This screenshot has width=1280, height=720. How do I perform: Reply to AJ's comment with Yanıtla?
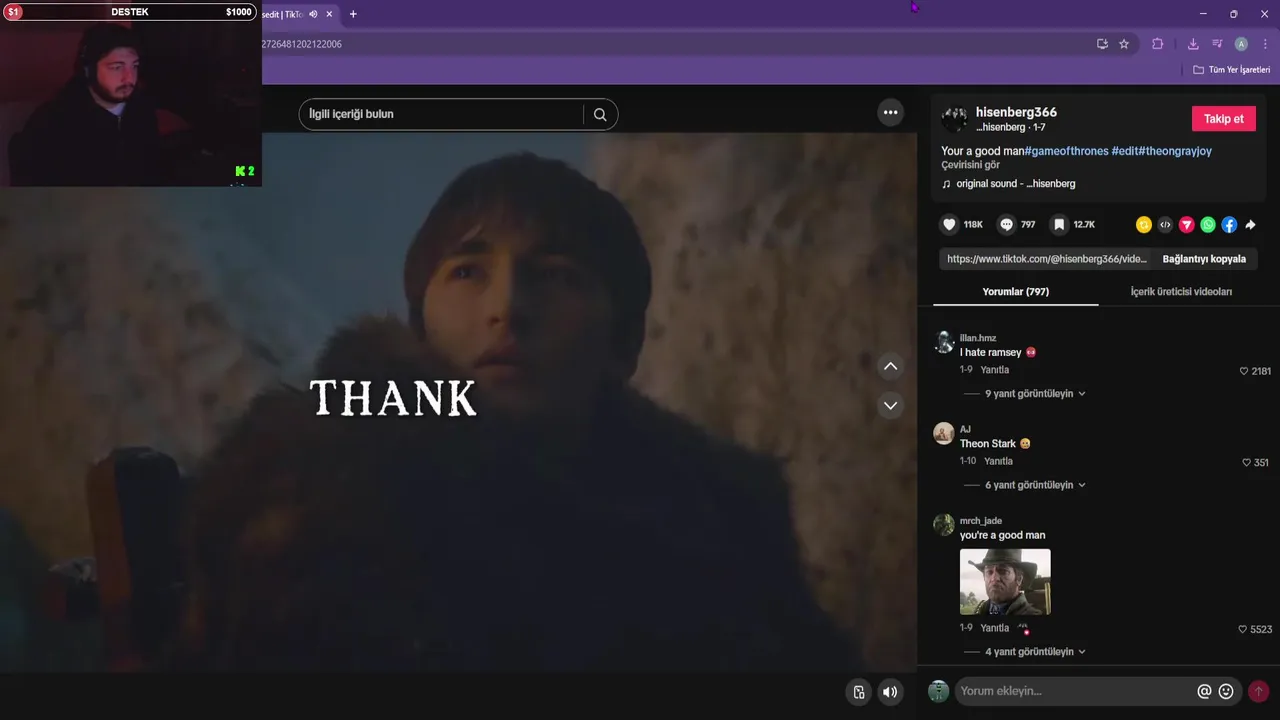tap(998, 461)
